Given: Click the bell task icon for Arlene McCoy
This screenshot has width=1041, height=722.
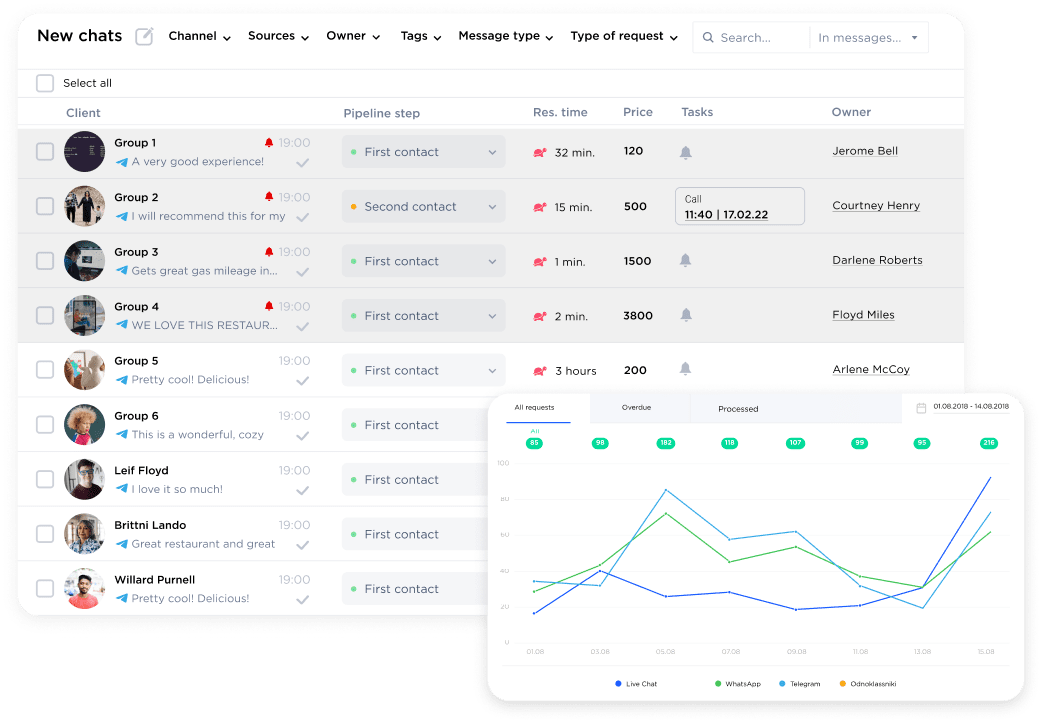Looking at the screenshot, I should pyautogui.click(x=686, y=369).
